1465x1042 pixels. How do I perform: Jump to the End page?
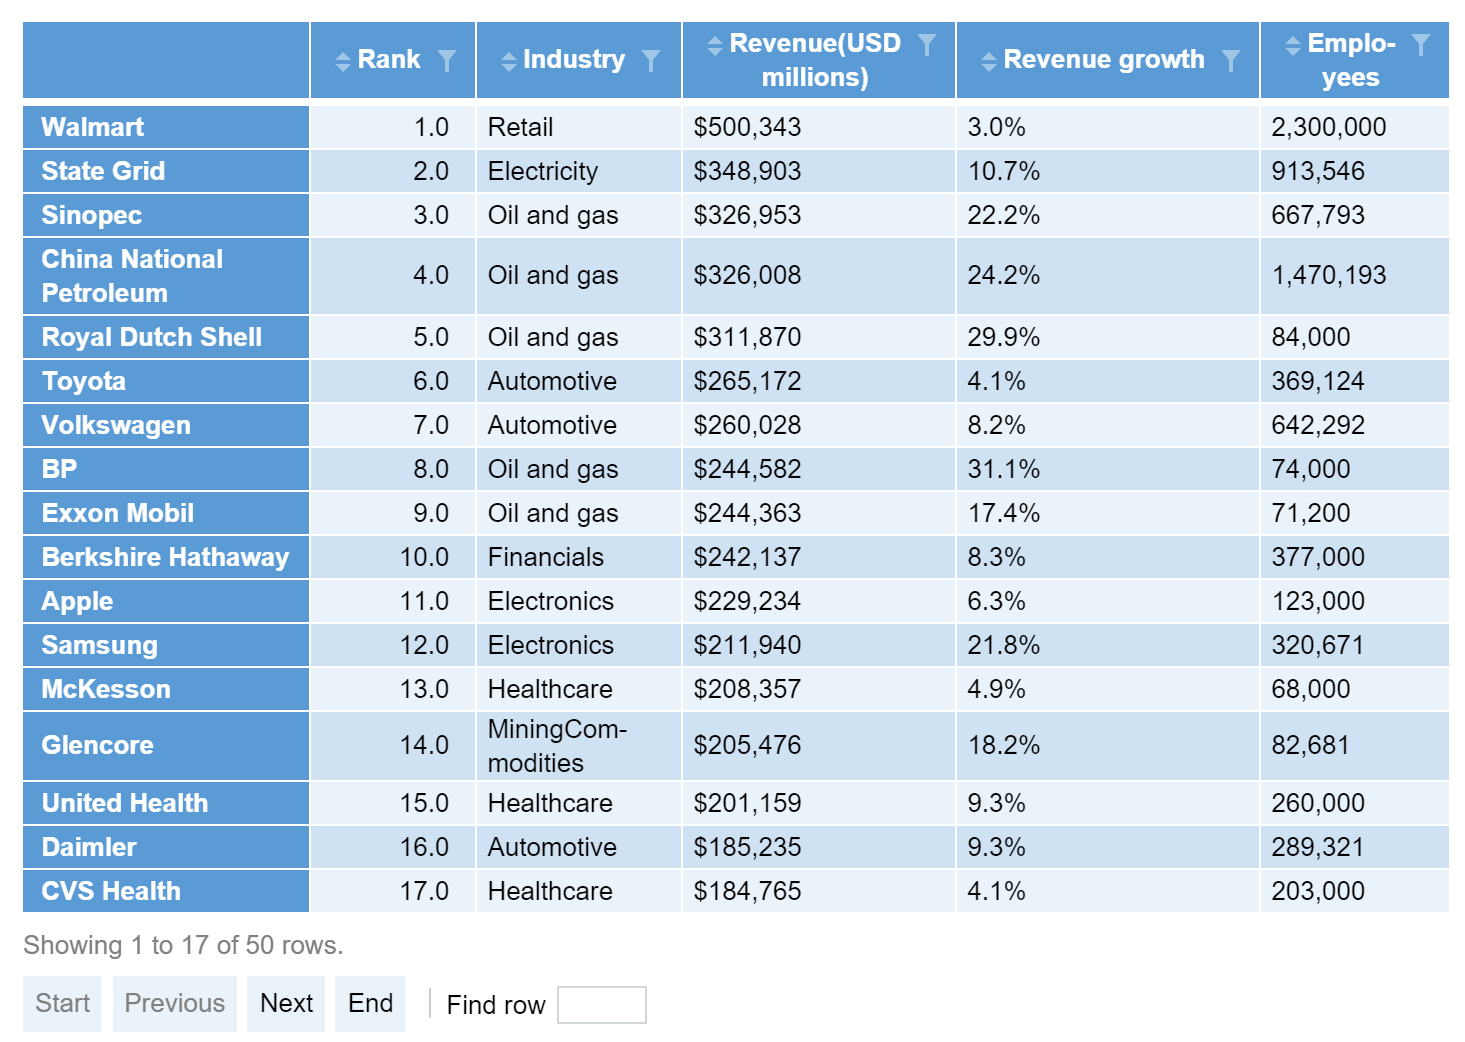tap(370, 1003)
